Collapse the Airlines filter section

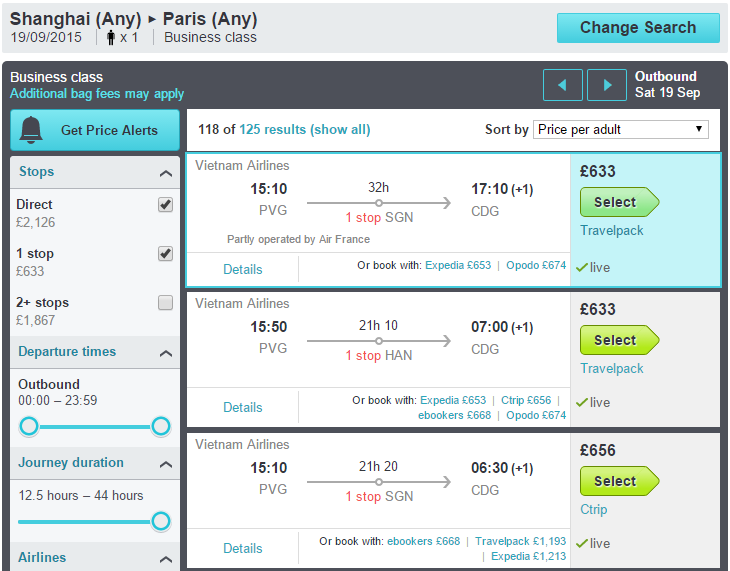(166, 559)
